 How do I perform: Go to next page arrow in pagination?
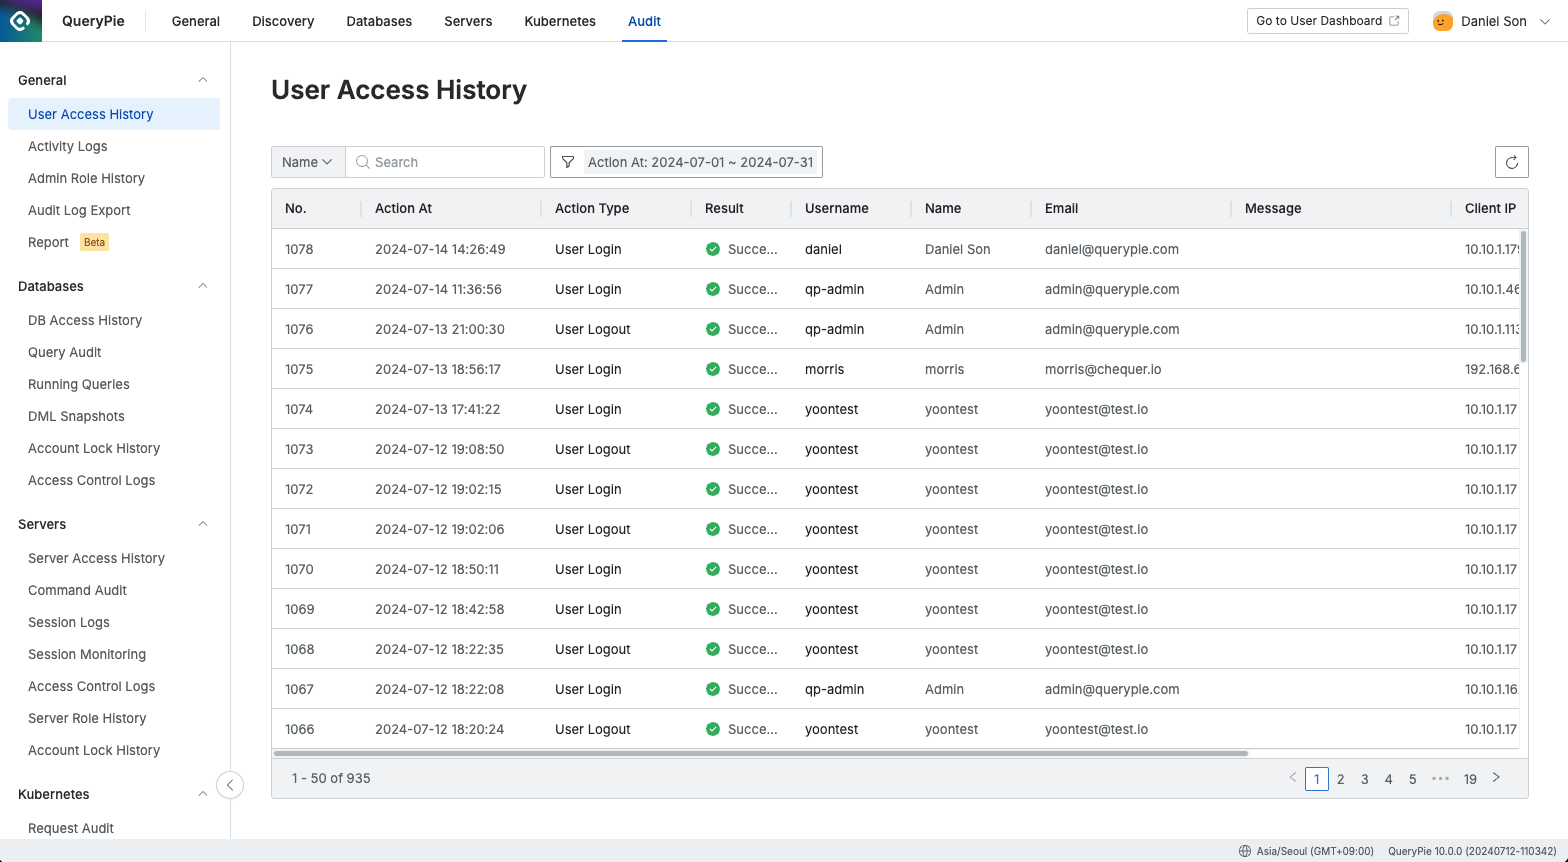[x=1496, y=778]
